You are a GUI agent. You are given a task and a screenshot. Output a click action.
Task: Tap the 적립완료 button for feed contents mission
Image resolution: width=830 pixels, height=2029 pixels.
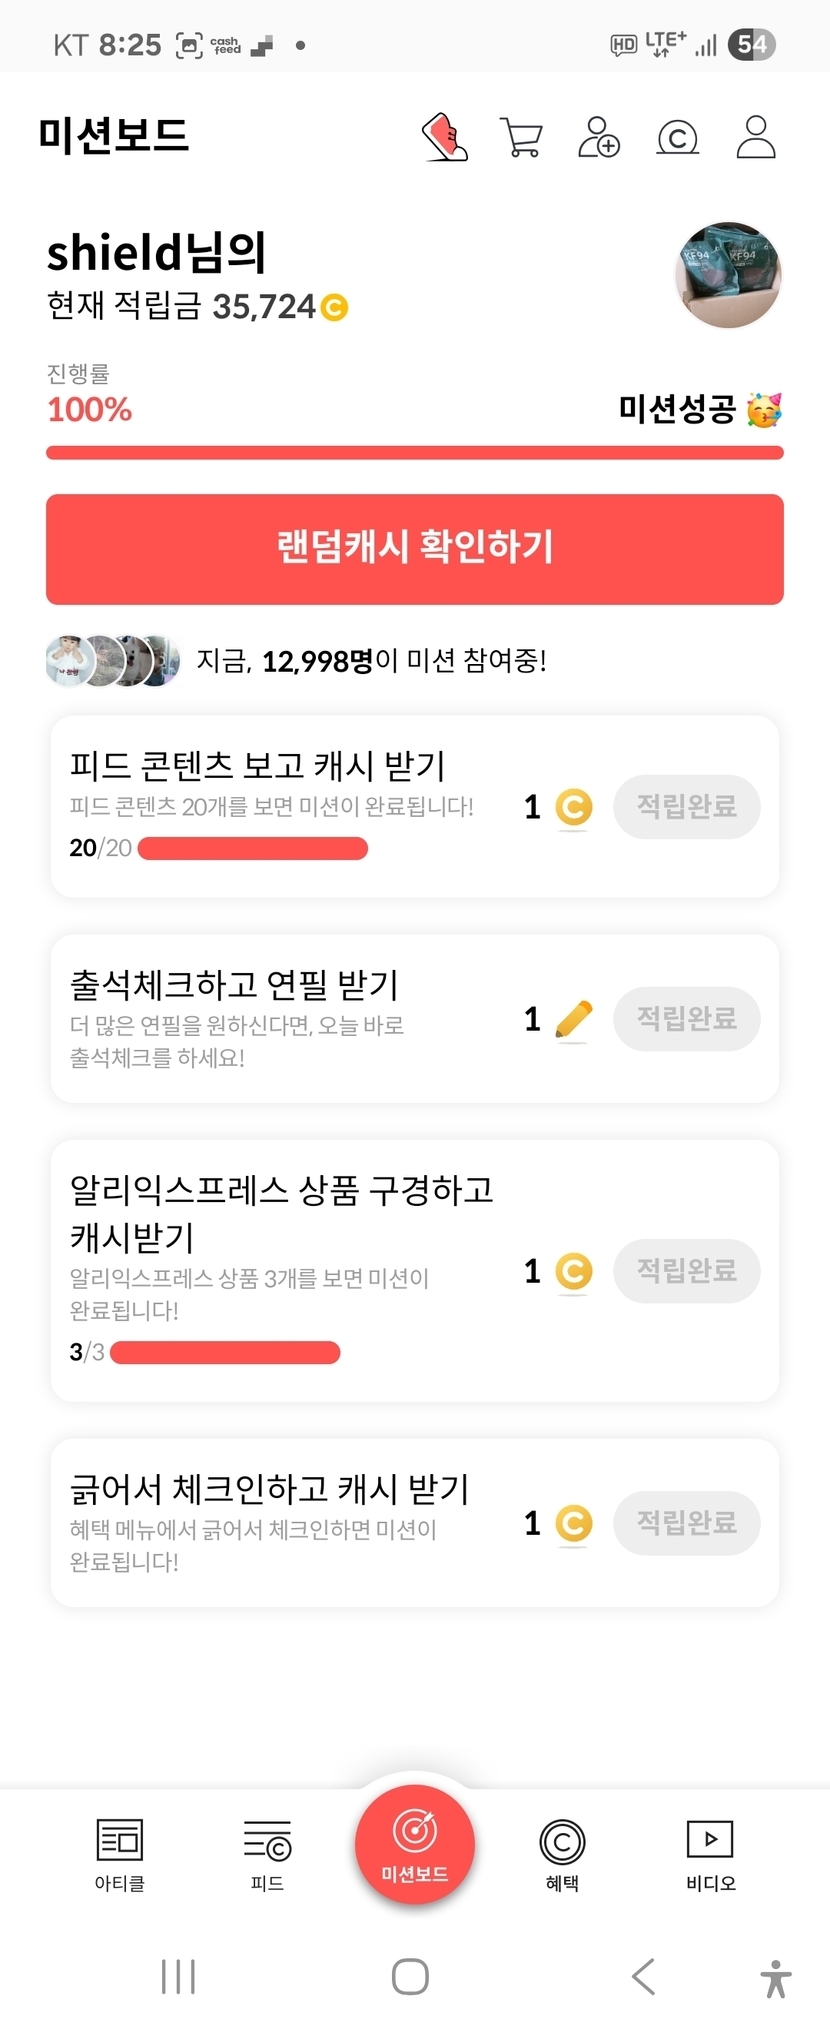tap(686, 807)
